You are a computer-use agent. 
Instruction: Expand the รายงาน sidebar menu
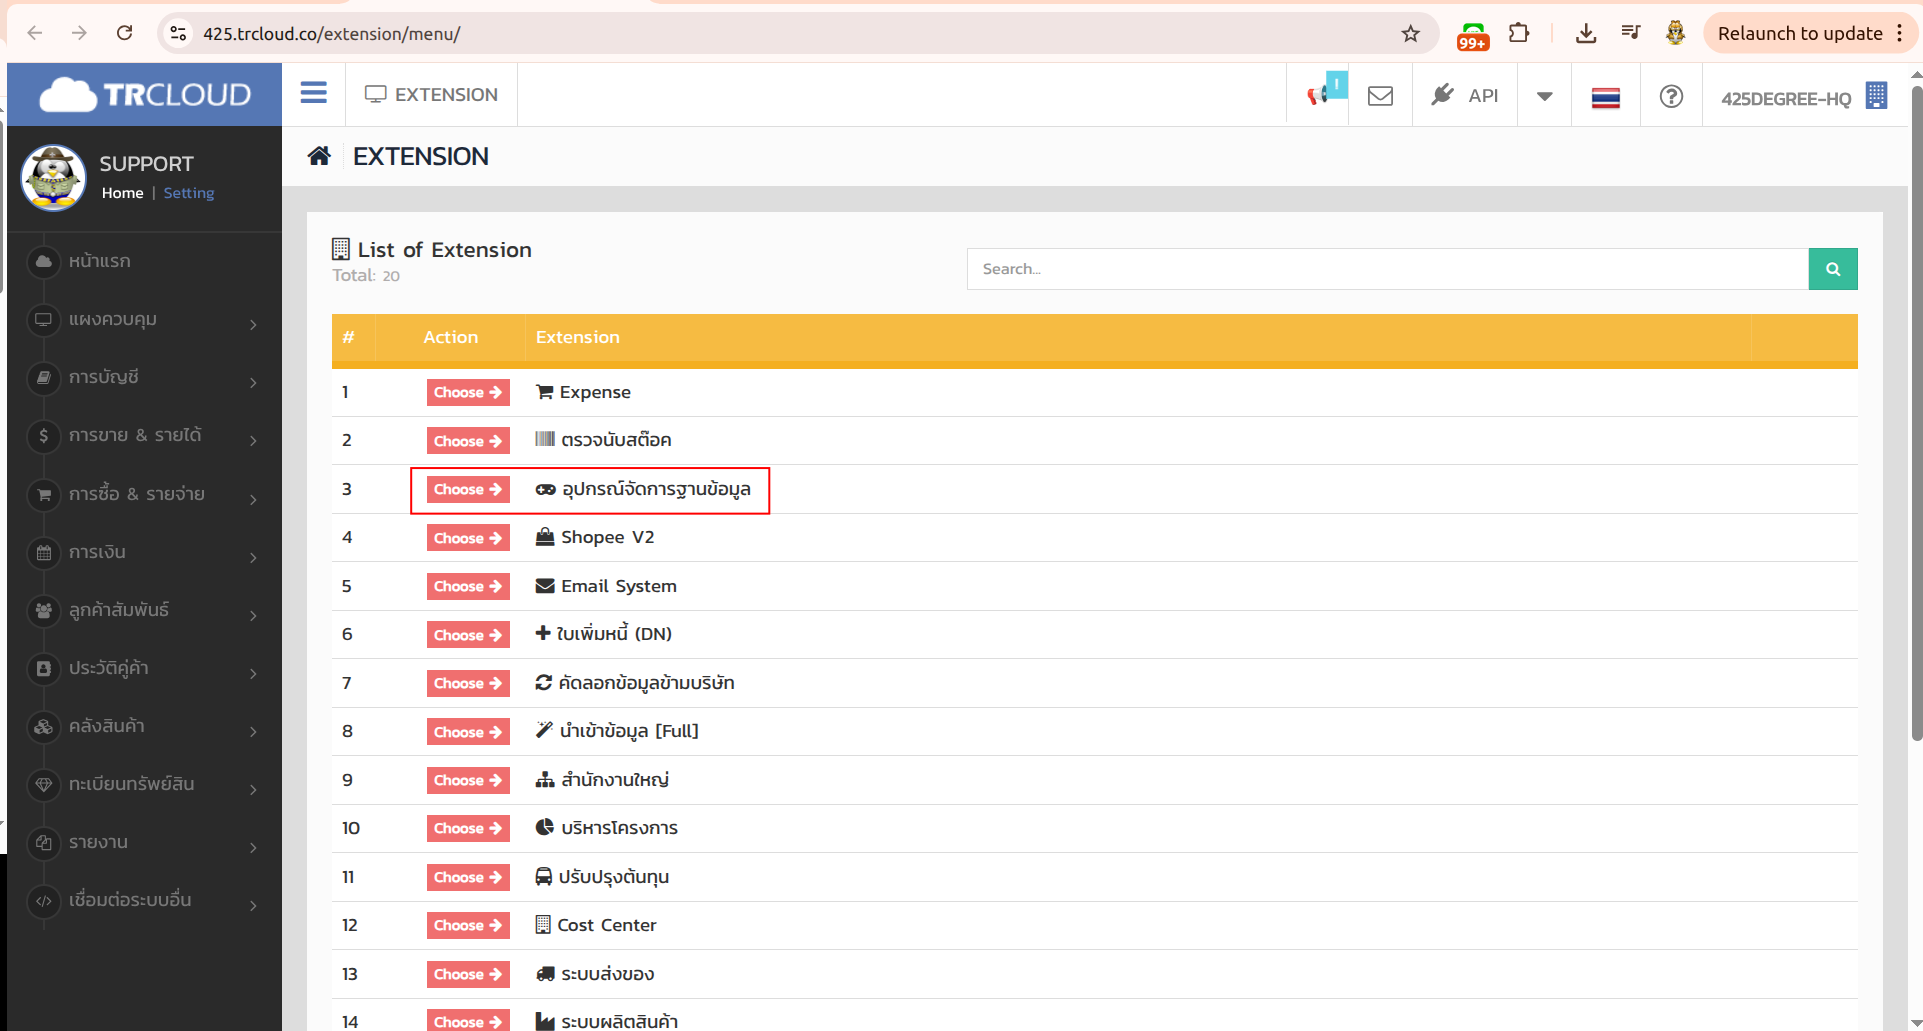(x=145, y=843)
